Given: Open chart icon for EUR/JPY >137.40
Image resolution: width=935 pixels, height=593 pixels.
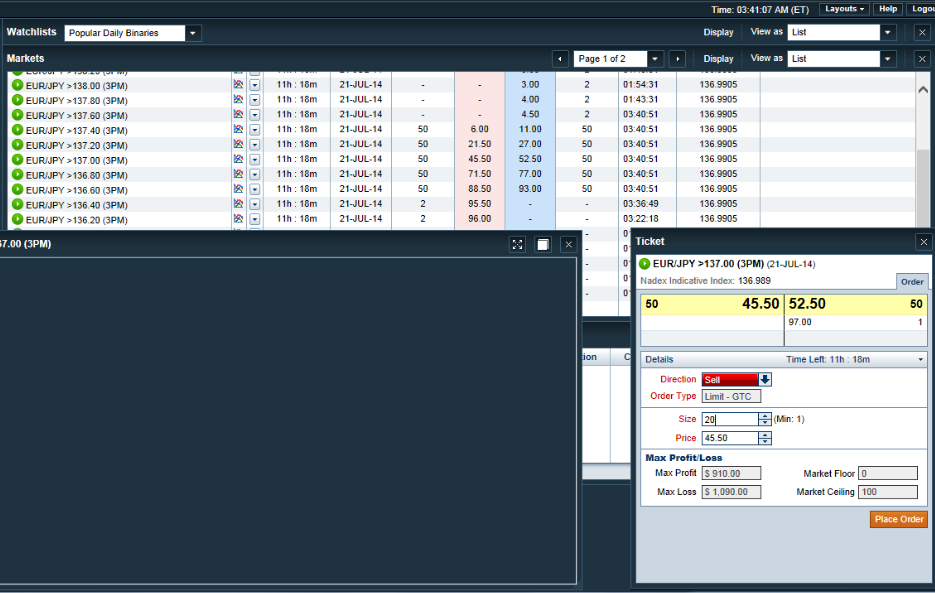Looking at the screenshot, I should (239, 129).
